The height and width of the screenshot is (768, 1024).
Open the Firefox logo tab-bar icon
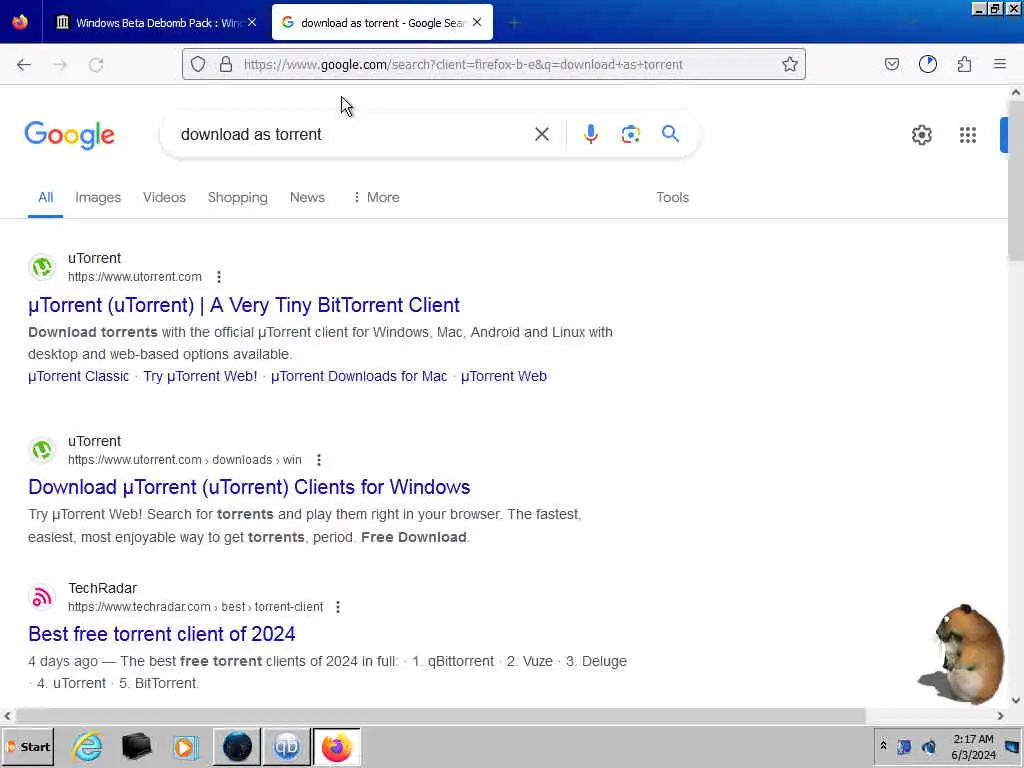(20, 22)
